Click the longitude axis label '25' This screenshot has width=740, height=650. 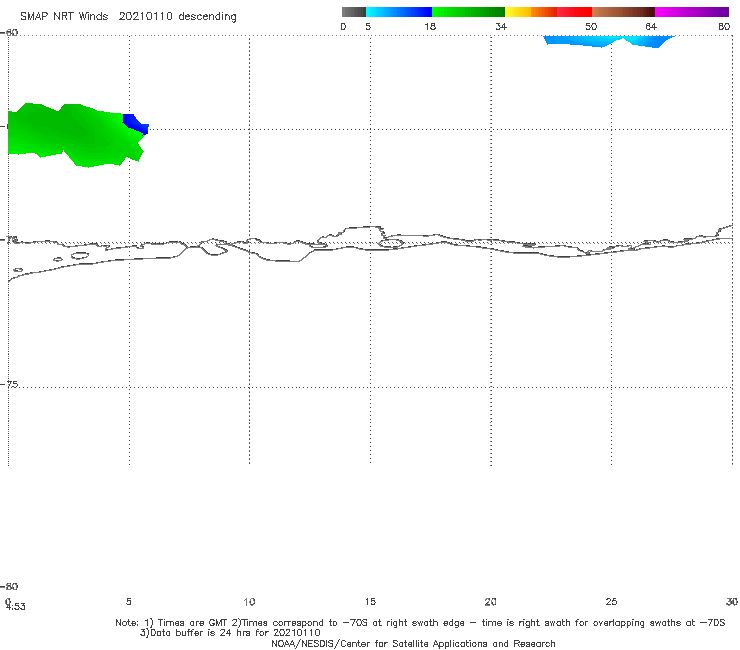611,601
